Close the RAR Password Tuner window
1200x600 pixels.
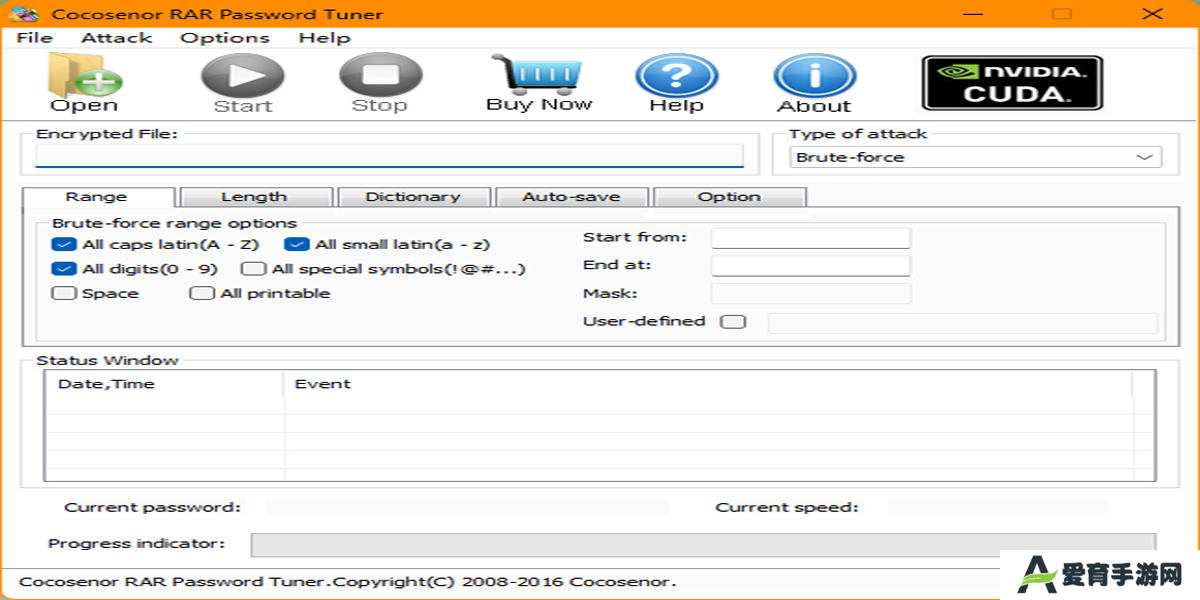[1153, 14]
